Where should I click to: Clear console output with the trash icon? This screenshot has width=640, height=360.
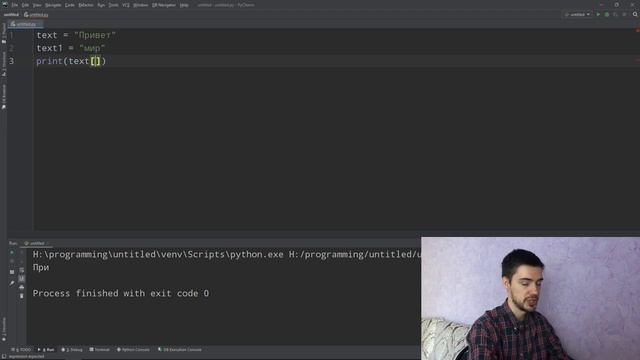[22, 296]
